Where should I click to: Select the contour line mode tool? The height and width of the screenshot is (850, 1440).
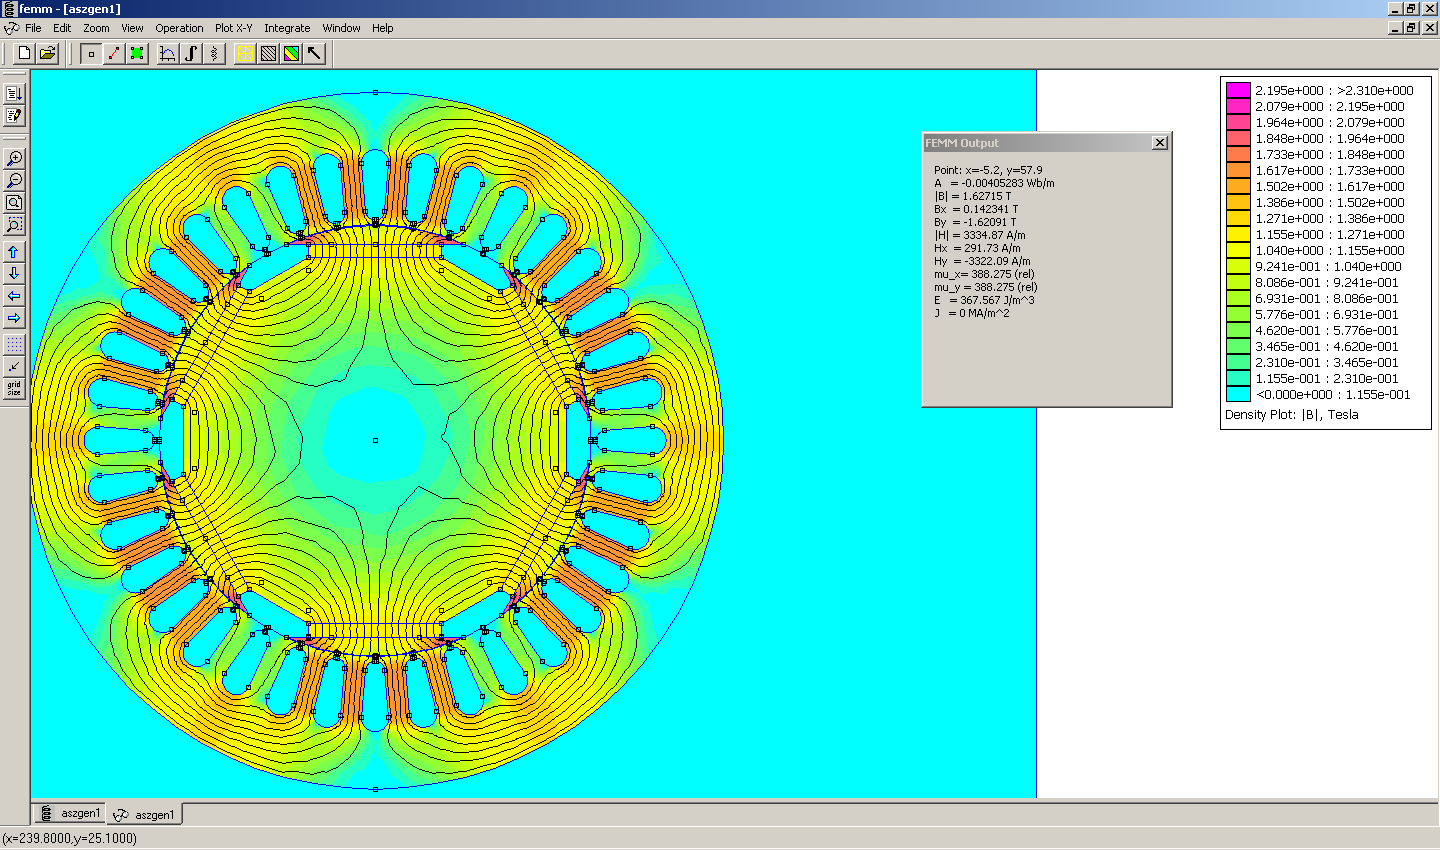tap(114, 54)
